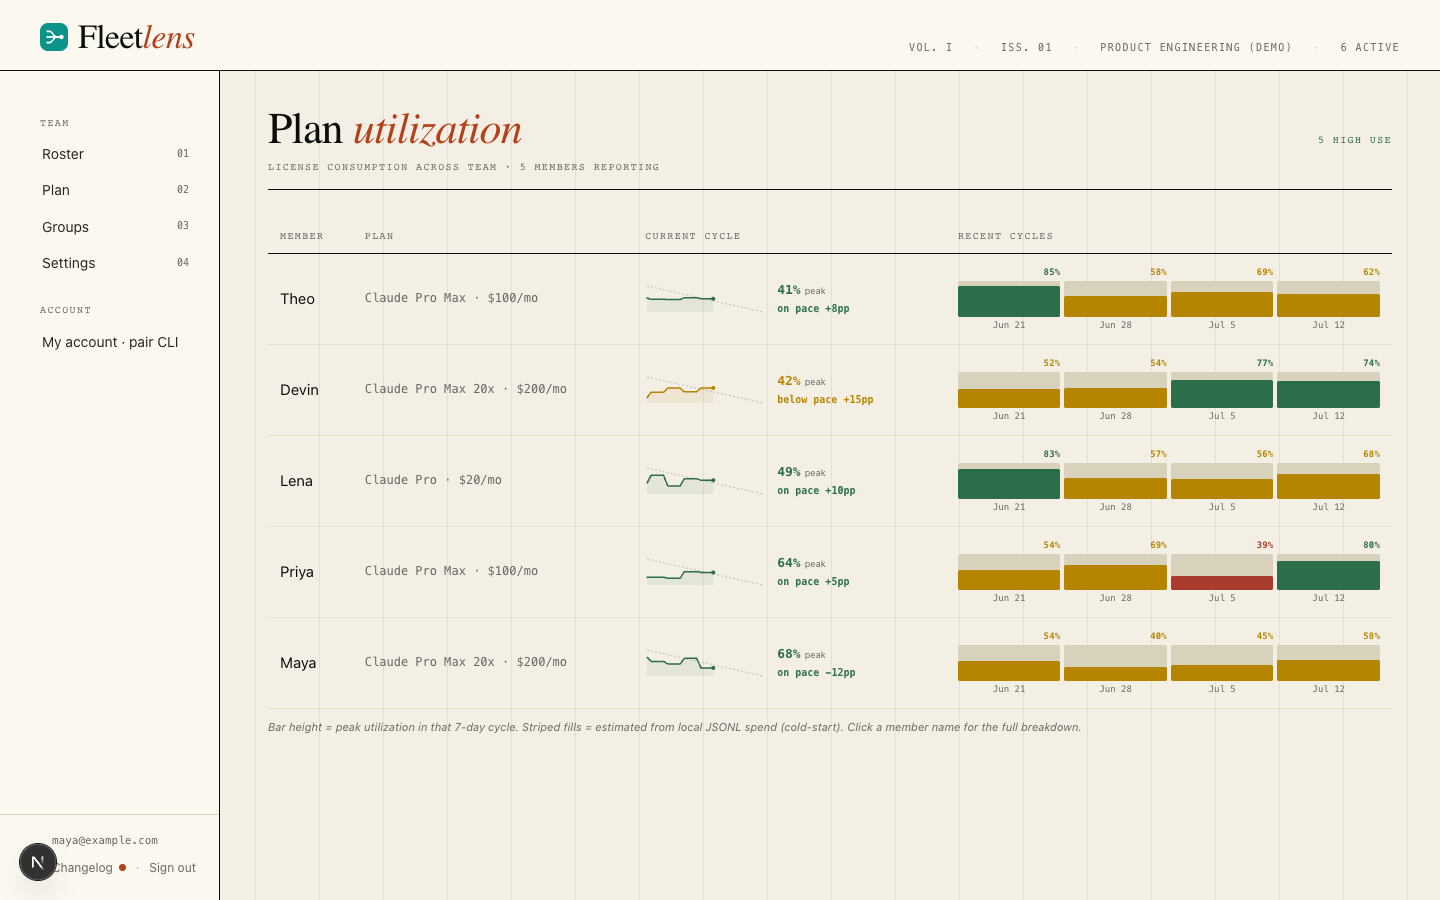Click the red Changelog notification dot

[122, 867]
